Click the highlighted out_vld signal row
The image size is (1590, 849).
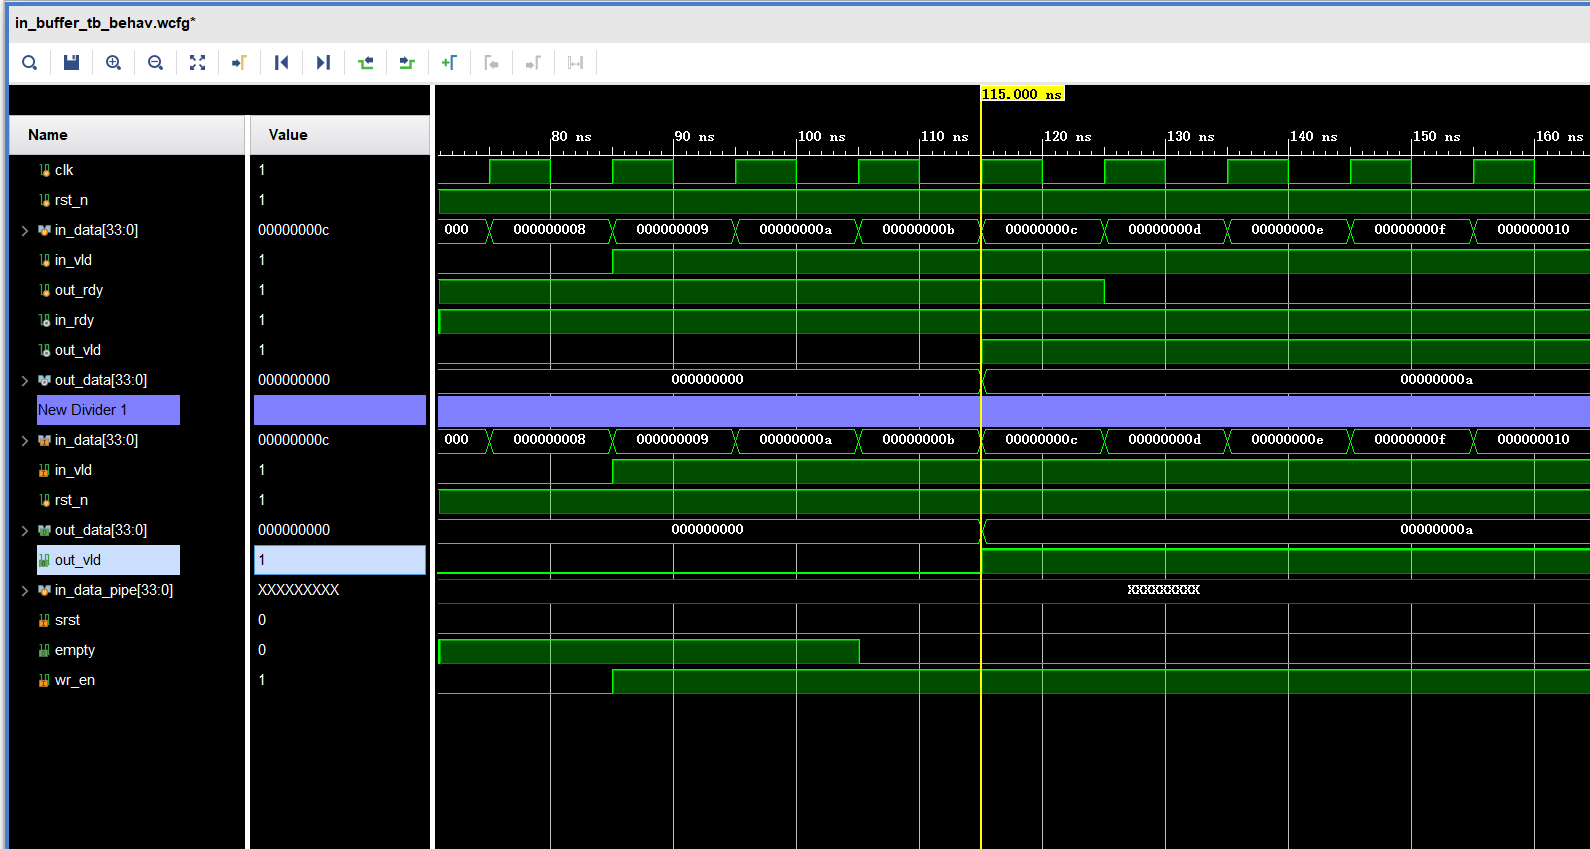108,560
